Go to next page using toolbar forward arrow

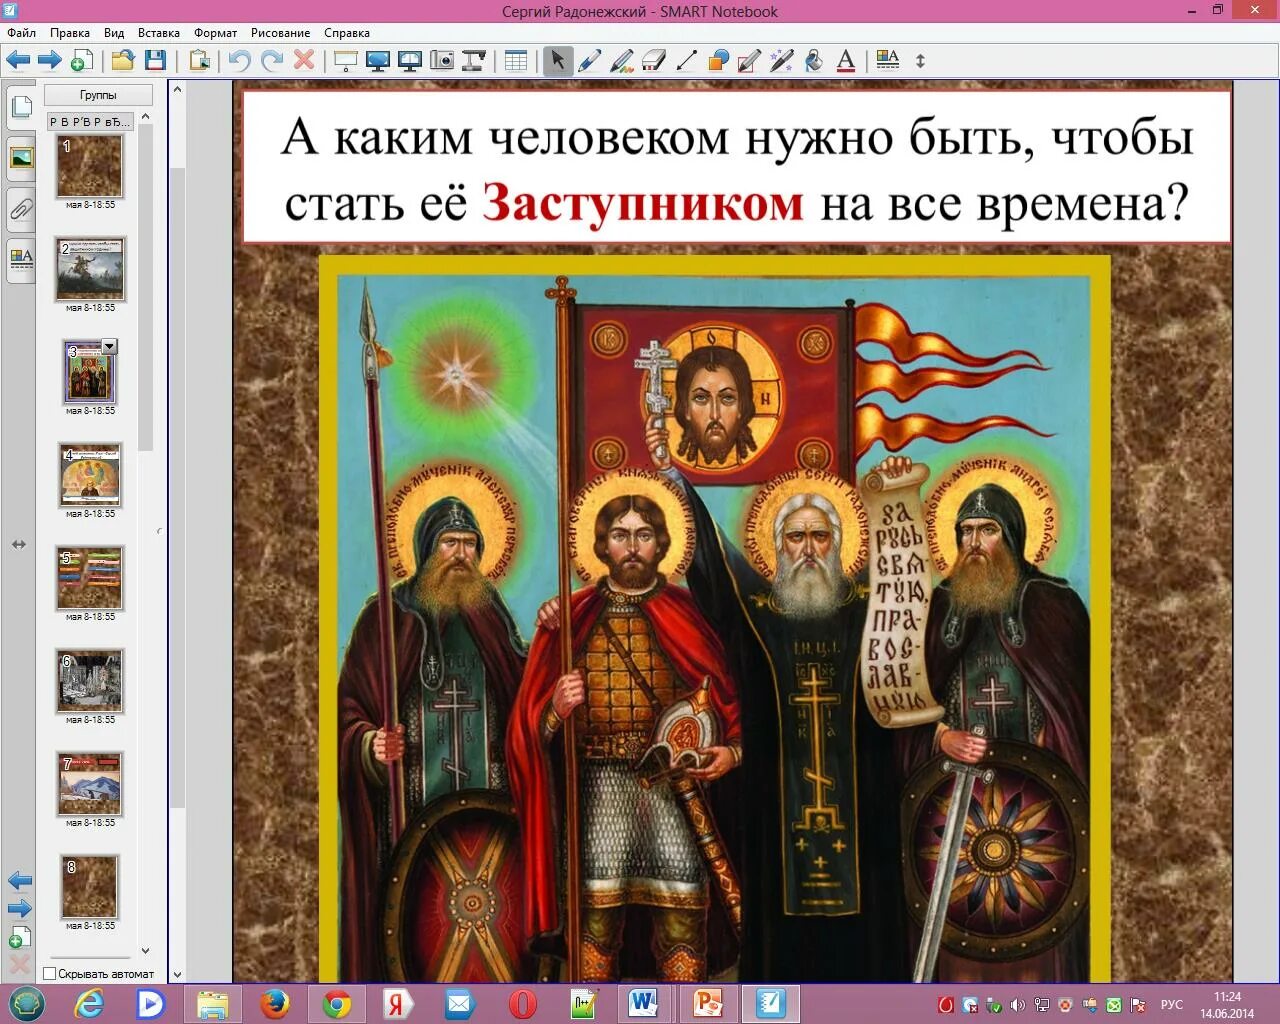(x=49, y=61)
